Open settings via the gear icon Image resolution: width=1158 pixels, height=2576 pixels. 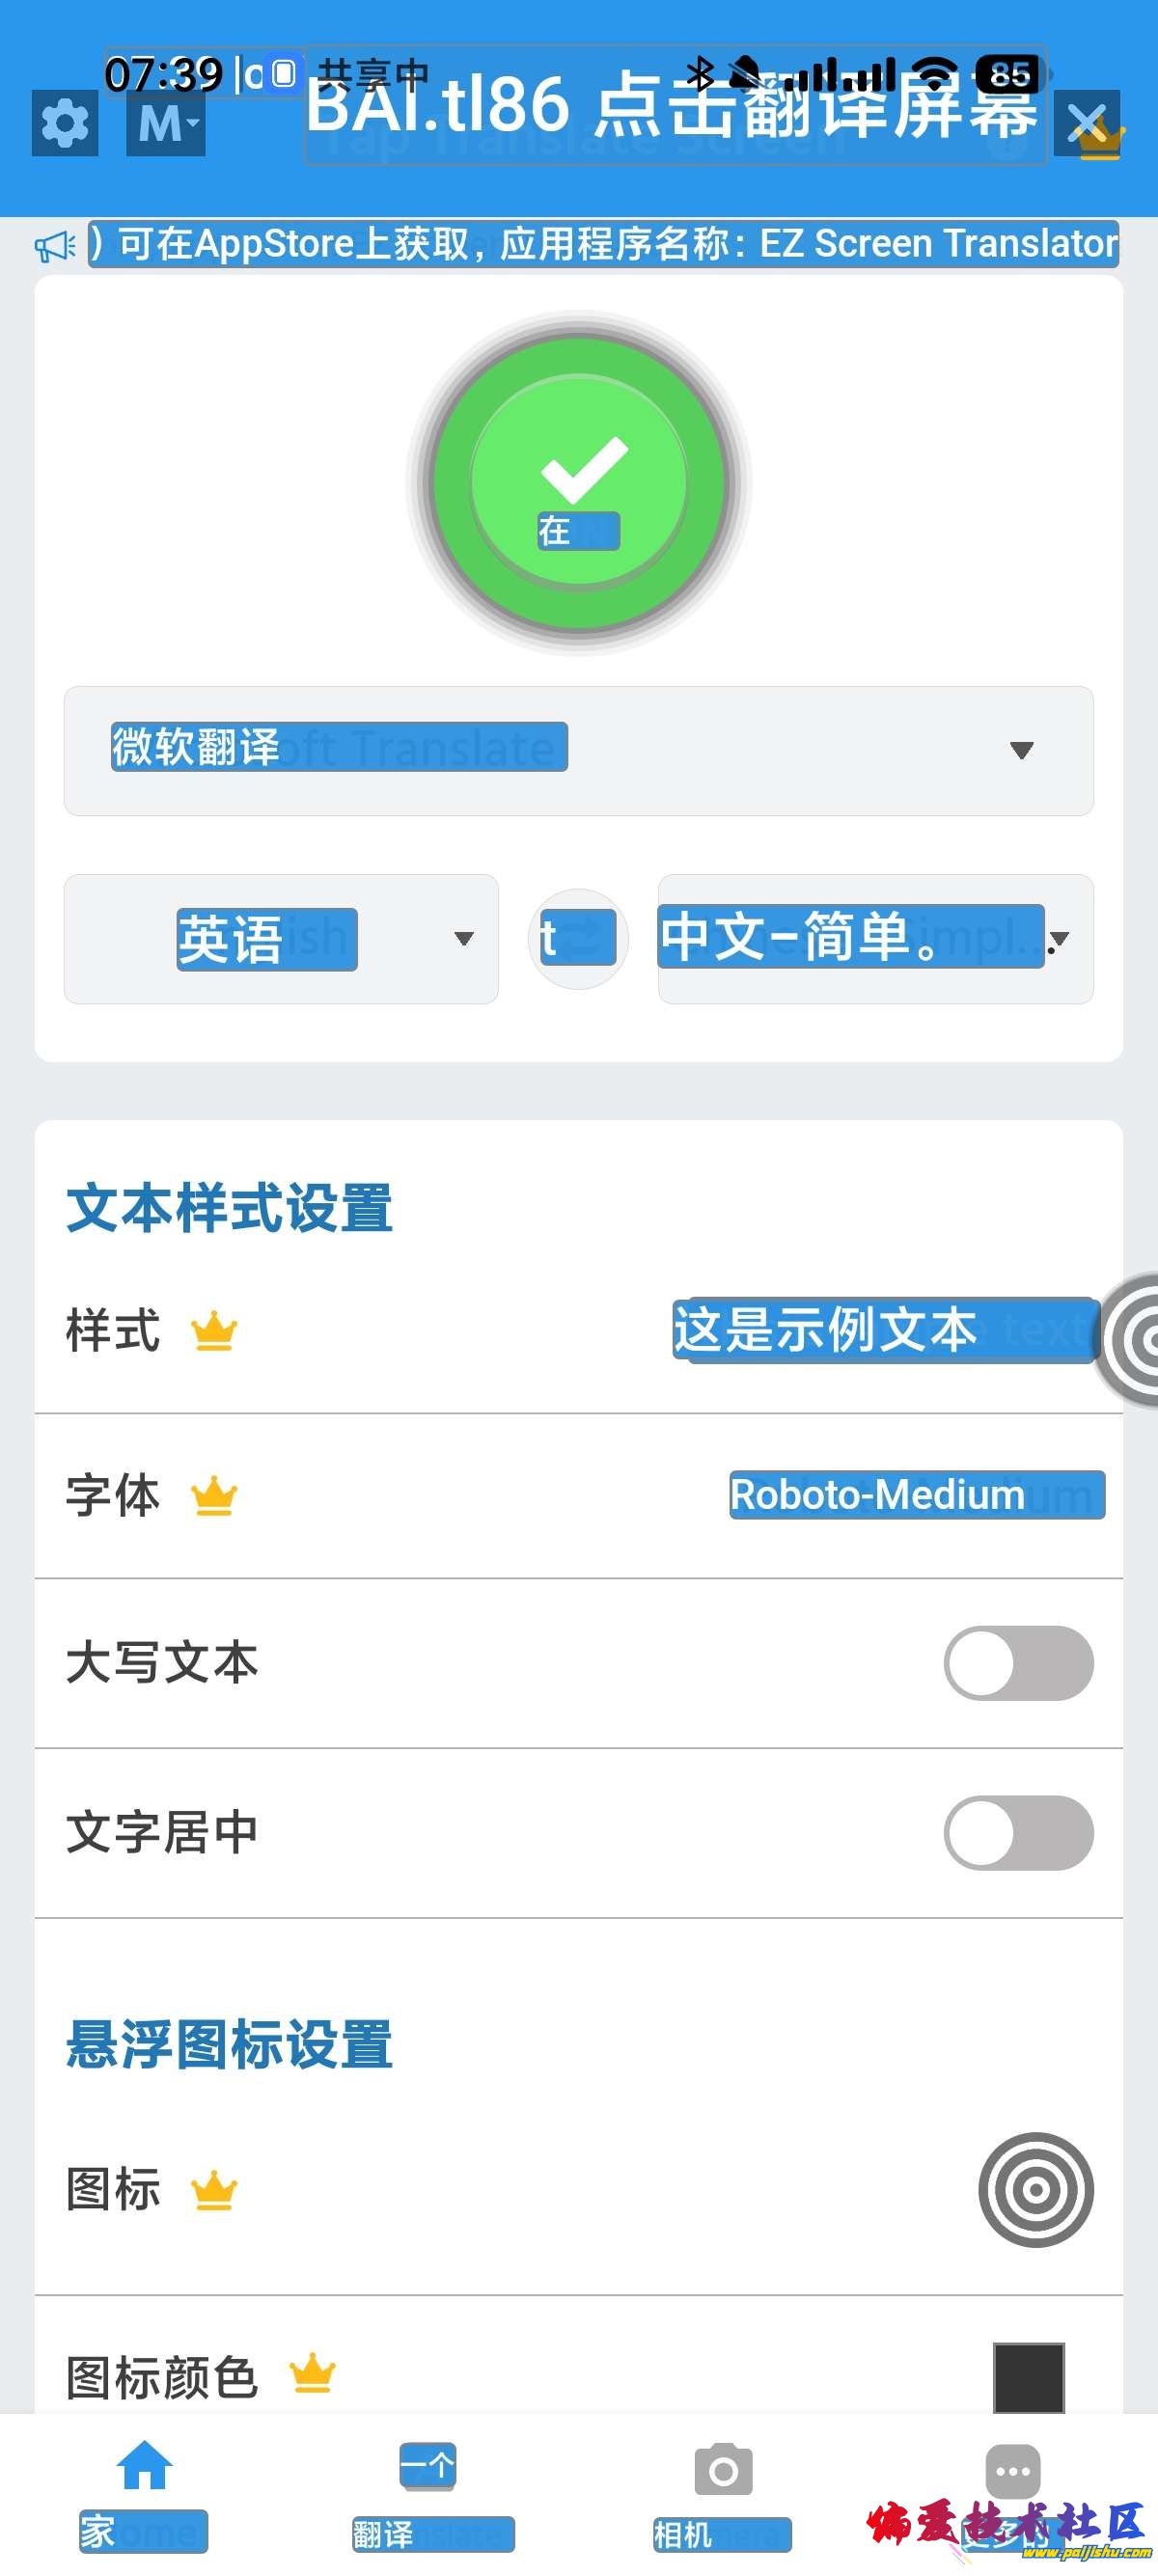65,124
